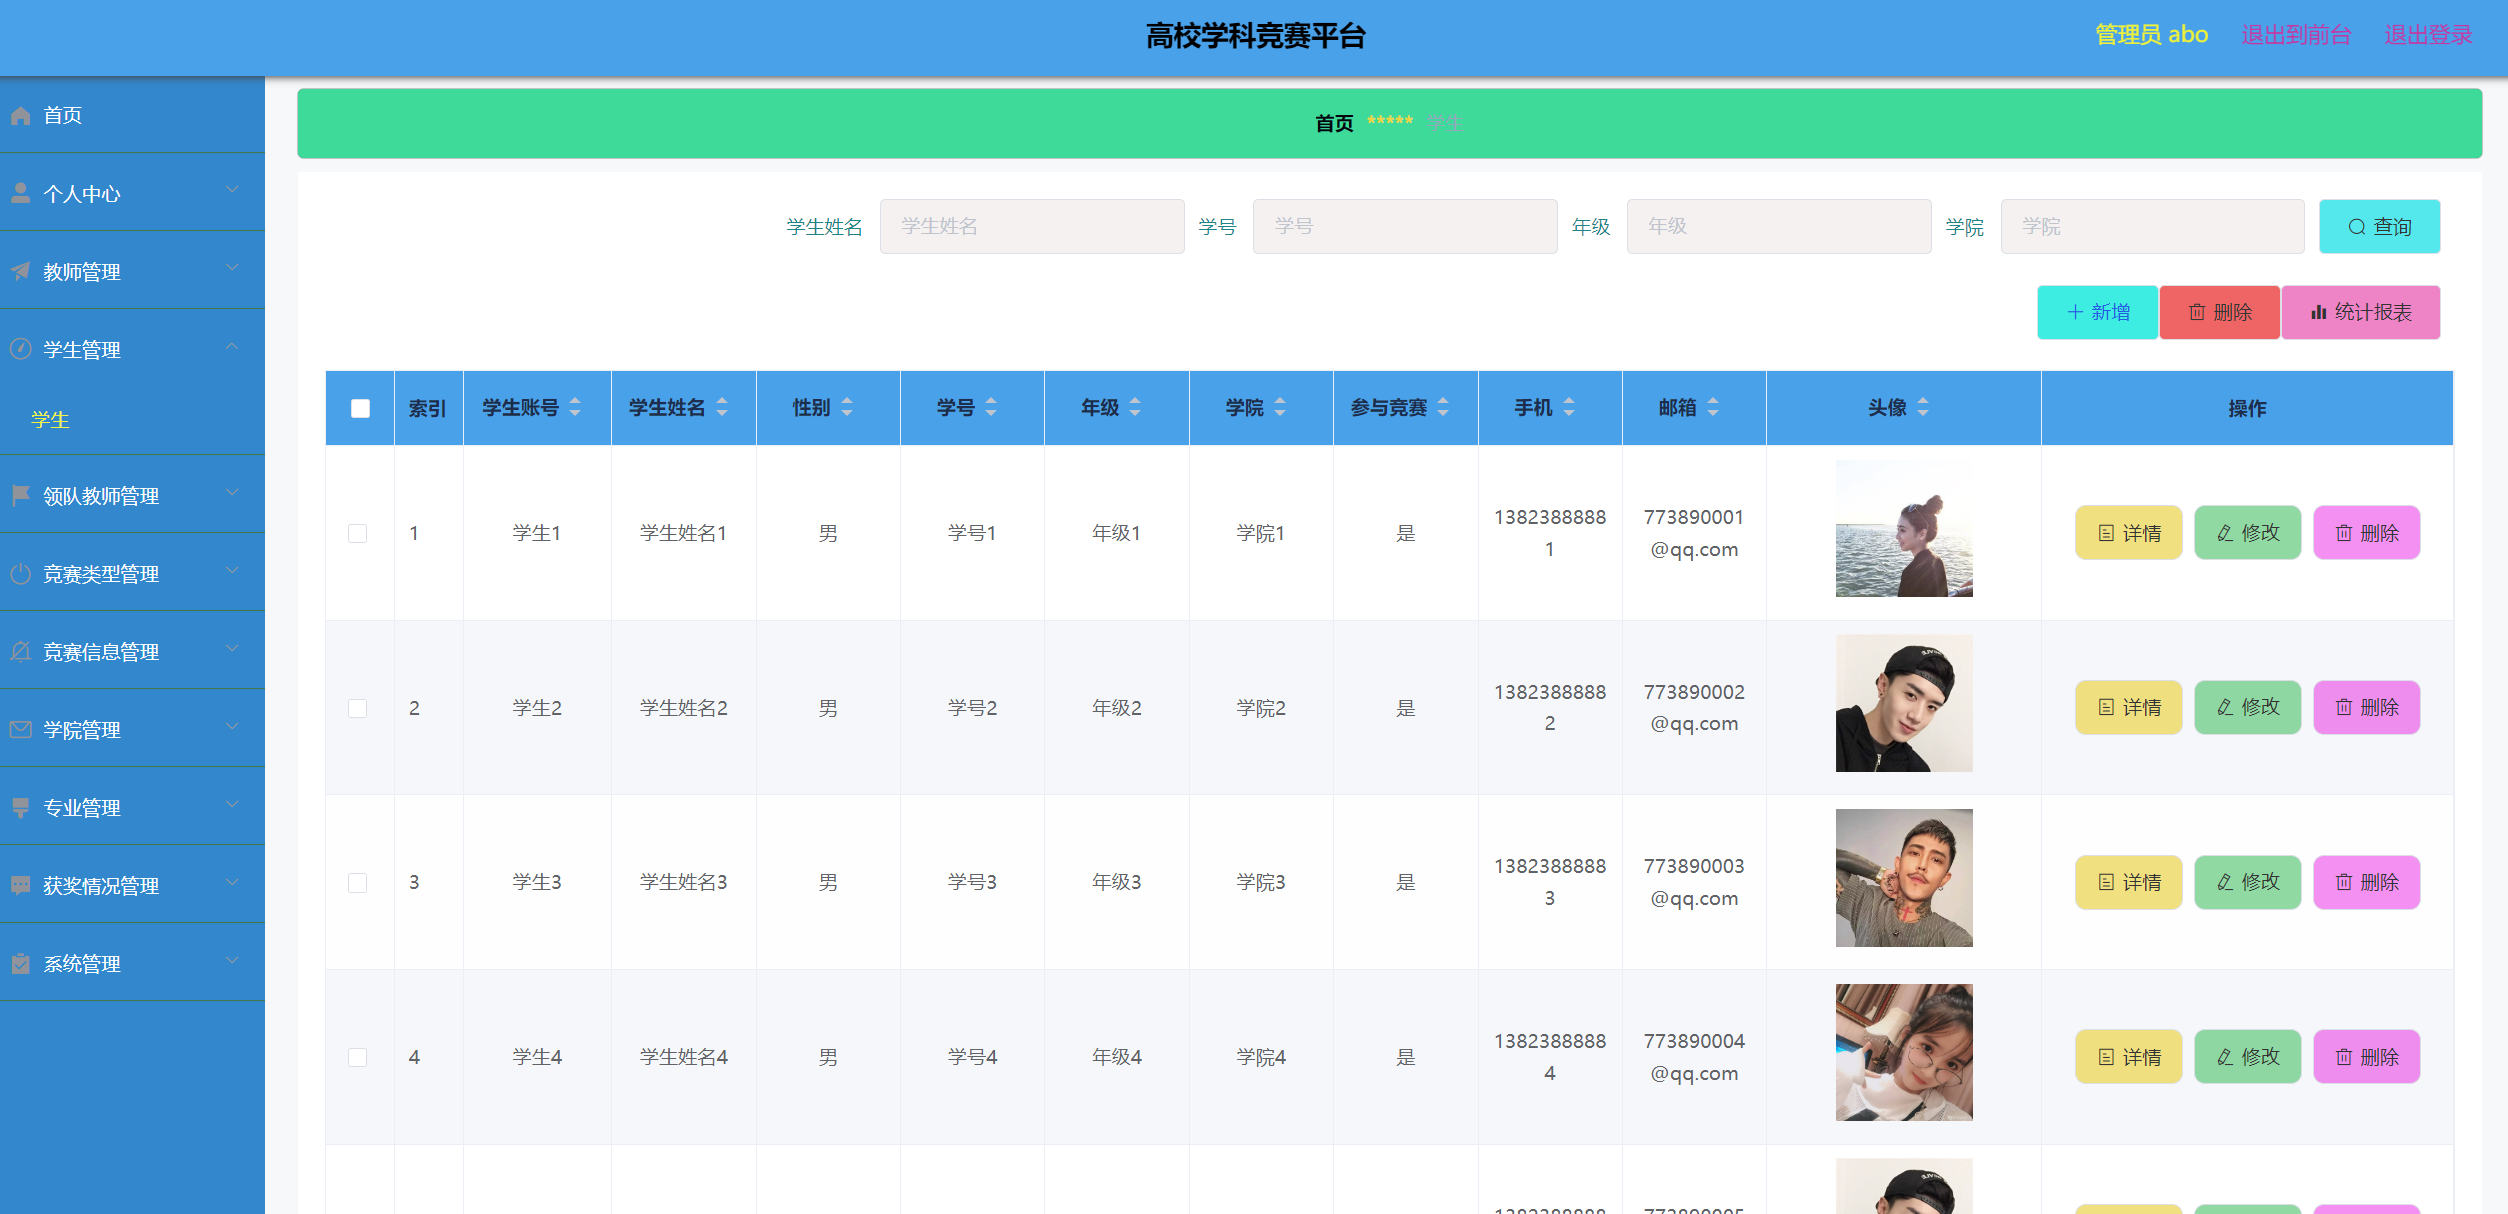Click the bell icon beside 竞赛信息管理
Image resolution: width=2508 pixels, height=1214 pixels.
20,651
